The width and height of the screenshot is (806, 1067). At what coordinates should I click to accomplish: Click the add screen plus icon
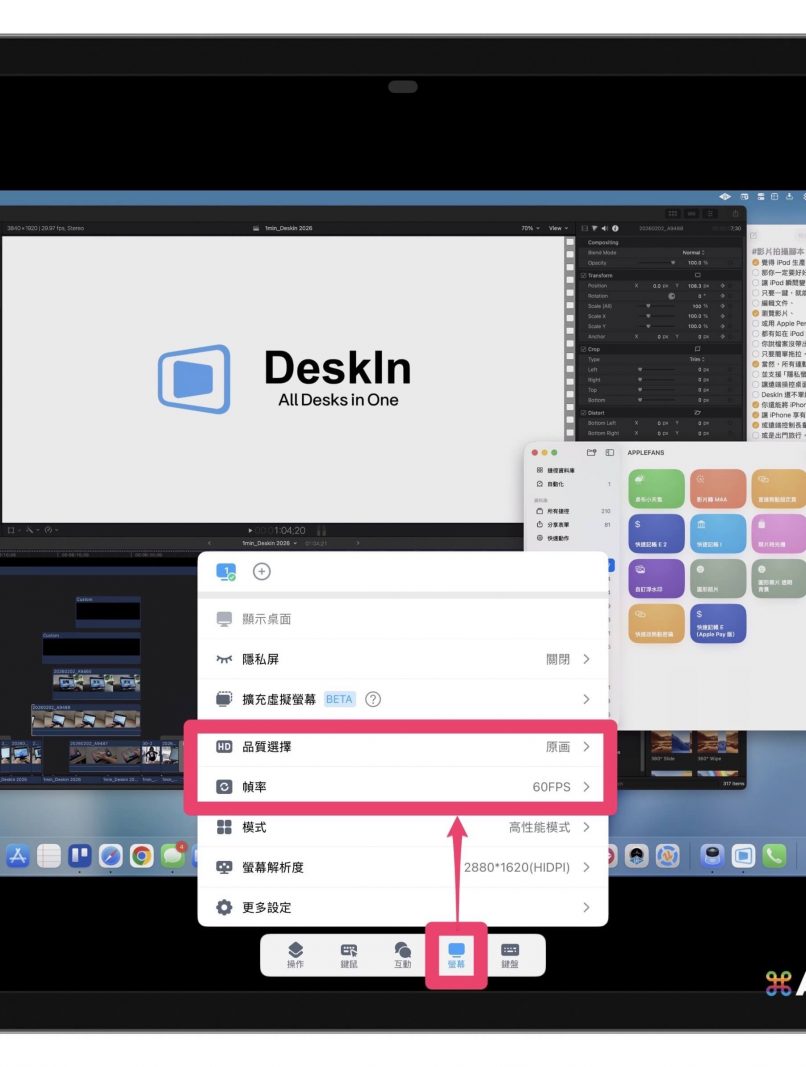point(262,571)
